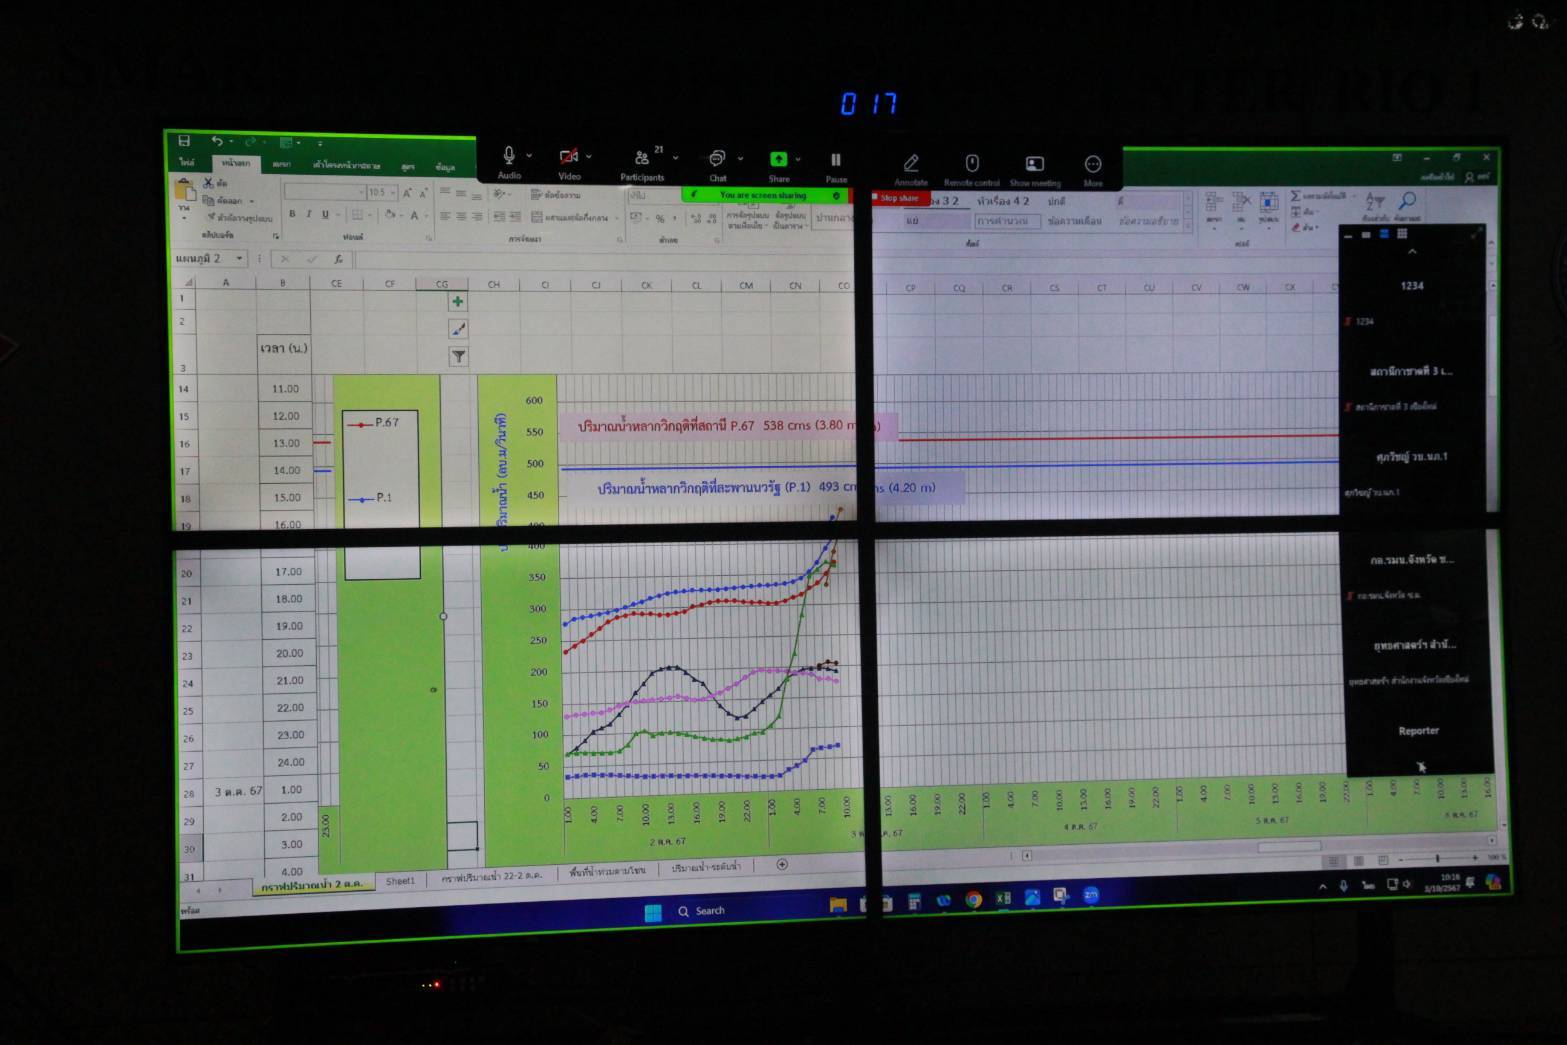
Task: Pause the Zoom screen share
Action: coord(836,166)
